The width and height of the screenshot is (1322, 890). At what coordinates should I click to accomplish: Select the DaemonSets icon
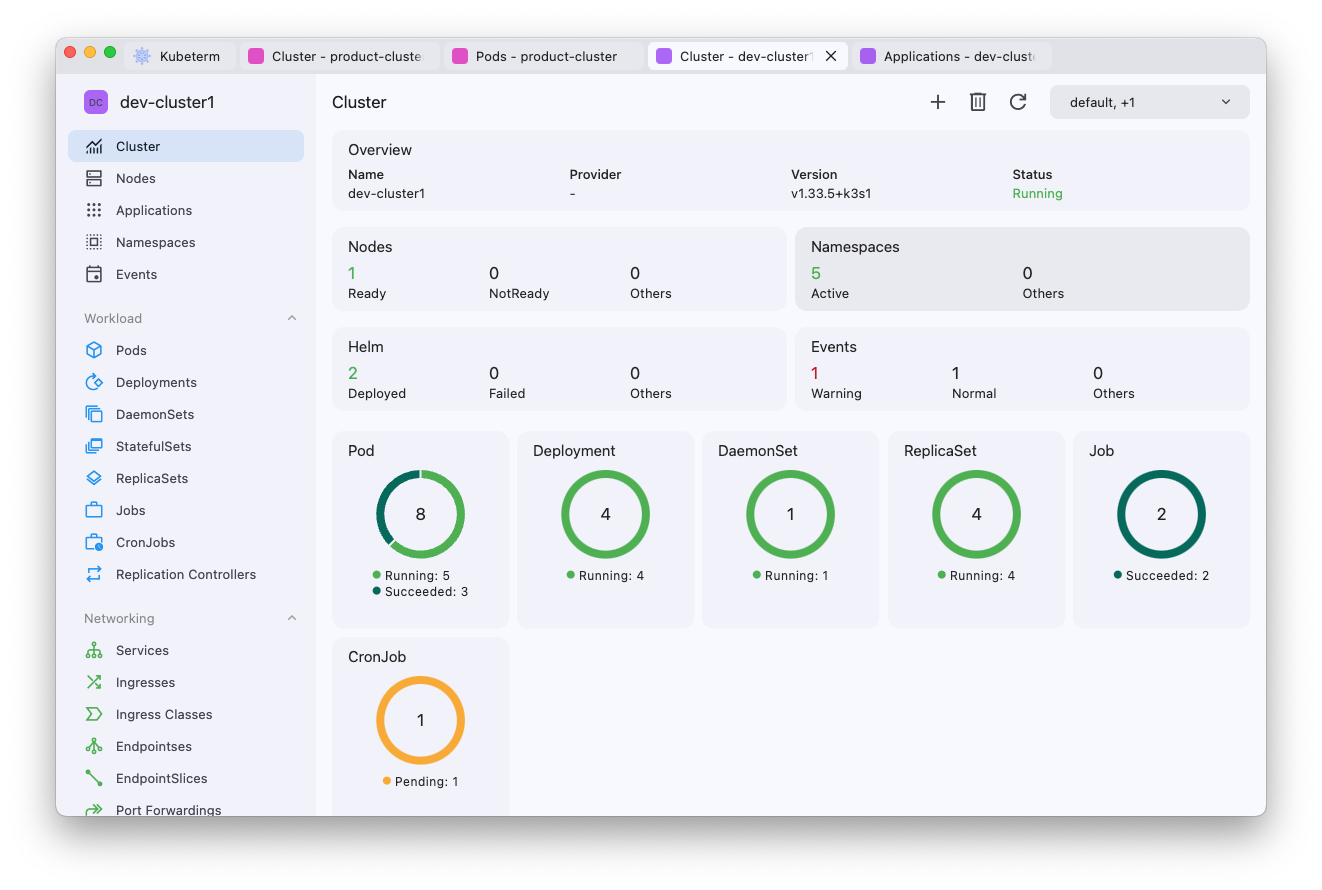94,414
